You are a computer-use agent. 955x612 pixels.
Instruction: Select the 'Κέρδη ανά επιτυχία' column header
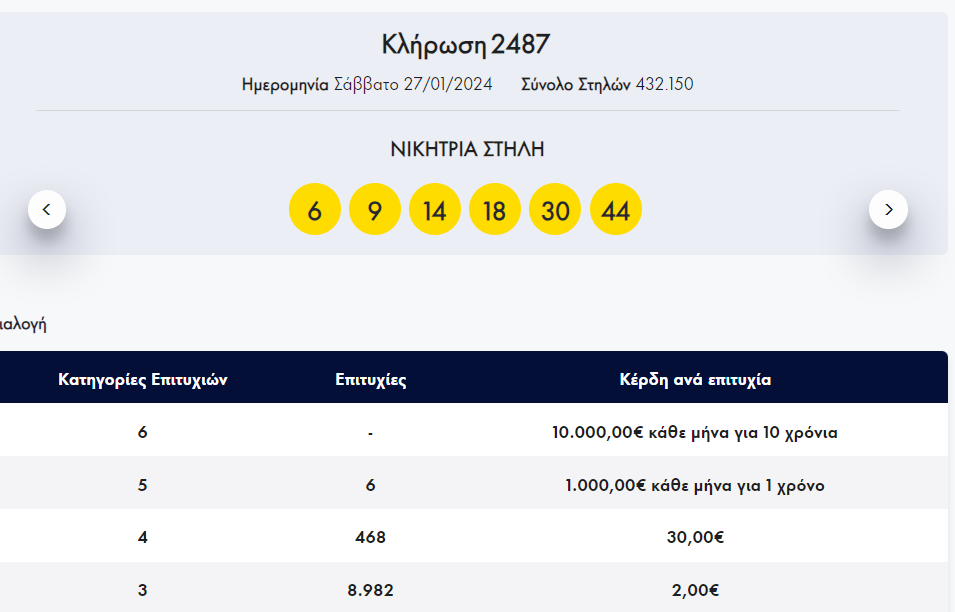coord(695,380)
